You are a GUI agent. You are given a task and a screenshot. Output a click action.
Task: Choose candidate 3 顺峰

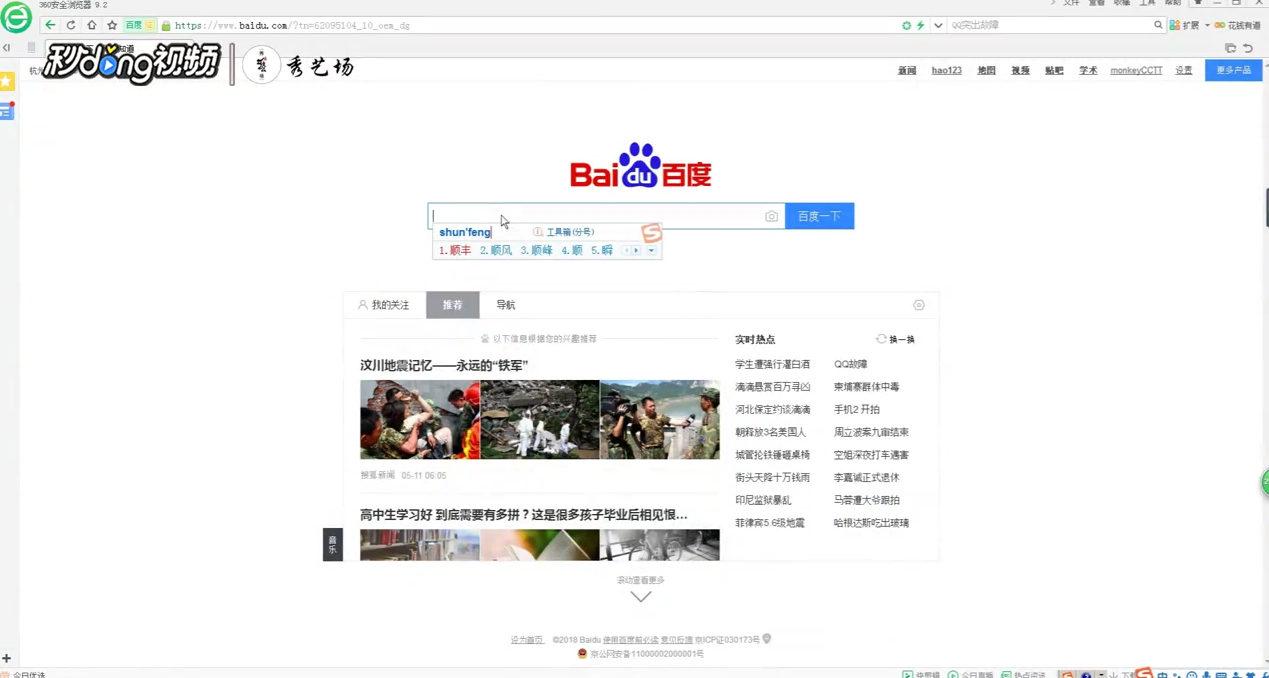coord(536,251)
